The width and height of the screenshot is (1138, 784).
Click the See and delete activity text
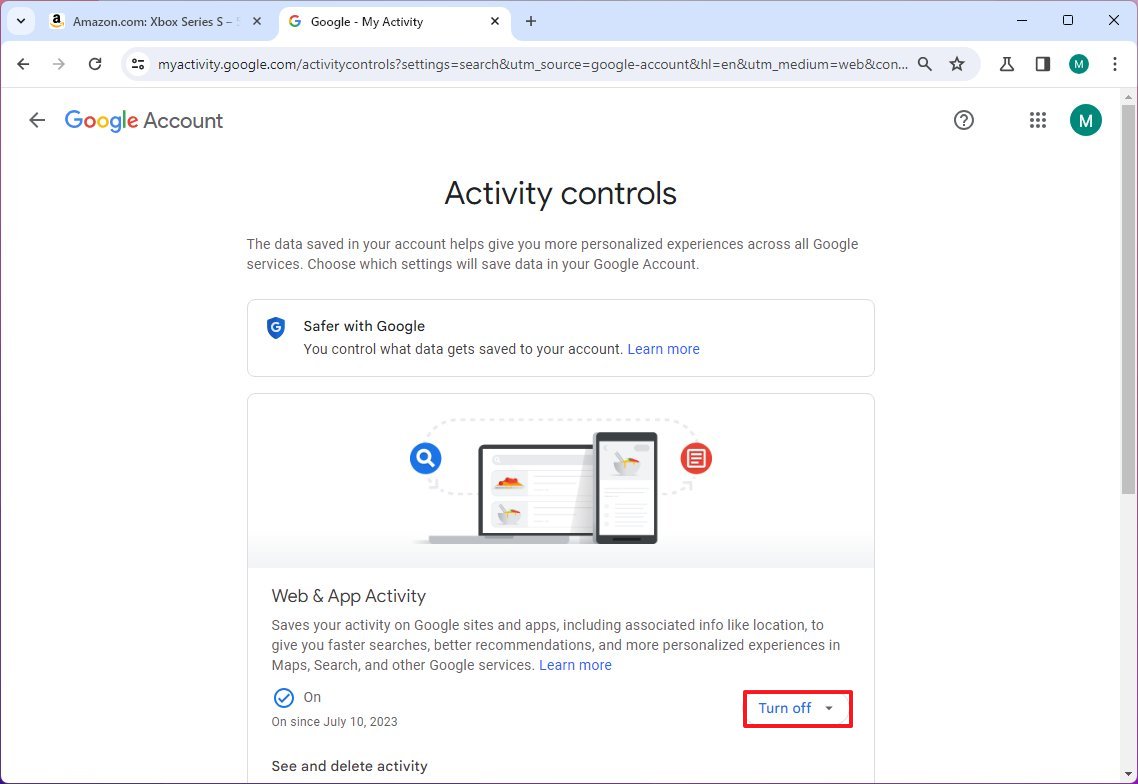coord(349,766)
